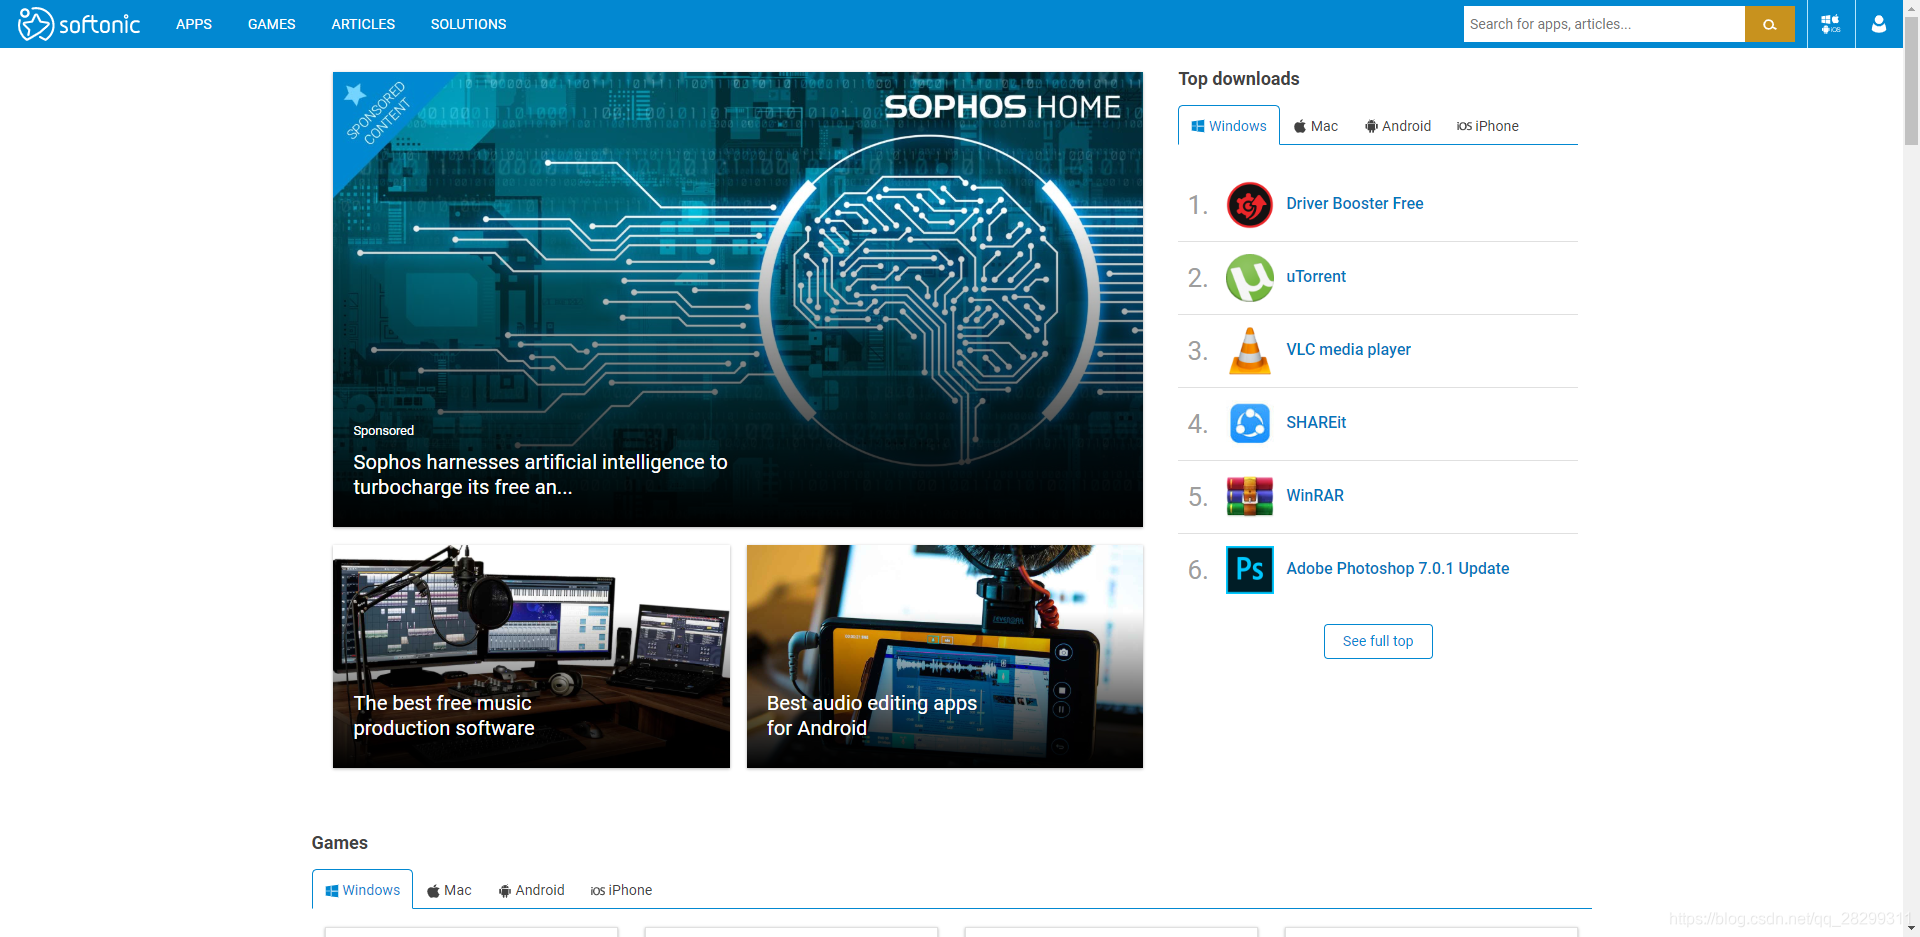1920x937 pixels.
Task: Open the VLC media player link
Action: (1348, 350)
